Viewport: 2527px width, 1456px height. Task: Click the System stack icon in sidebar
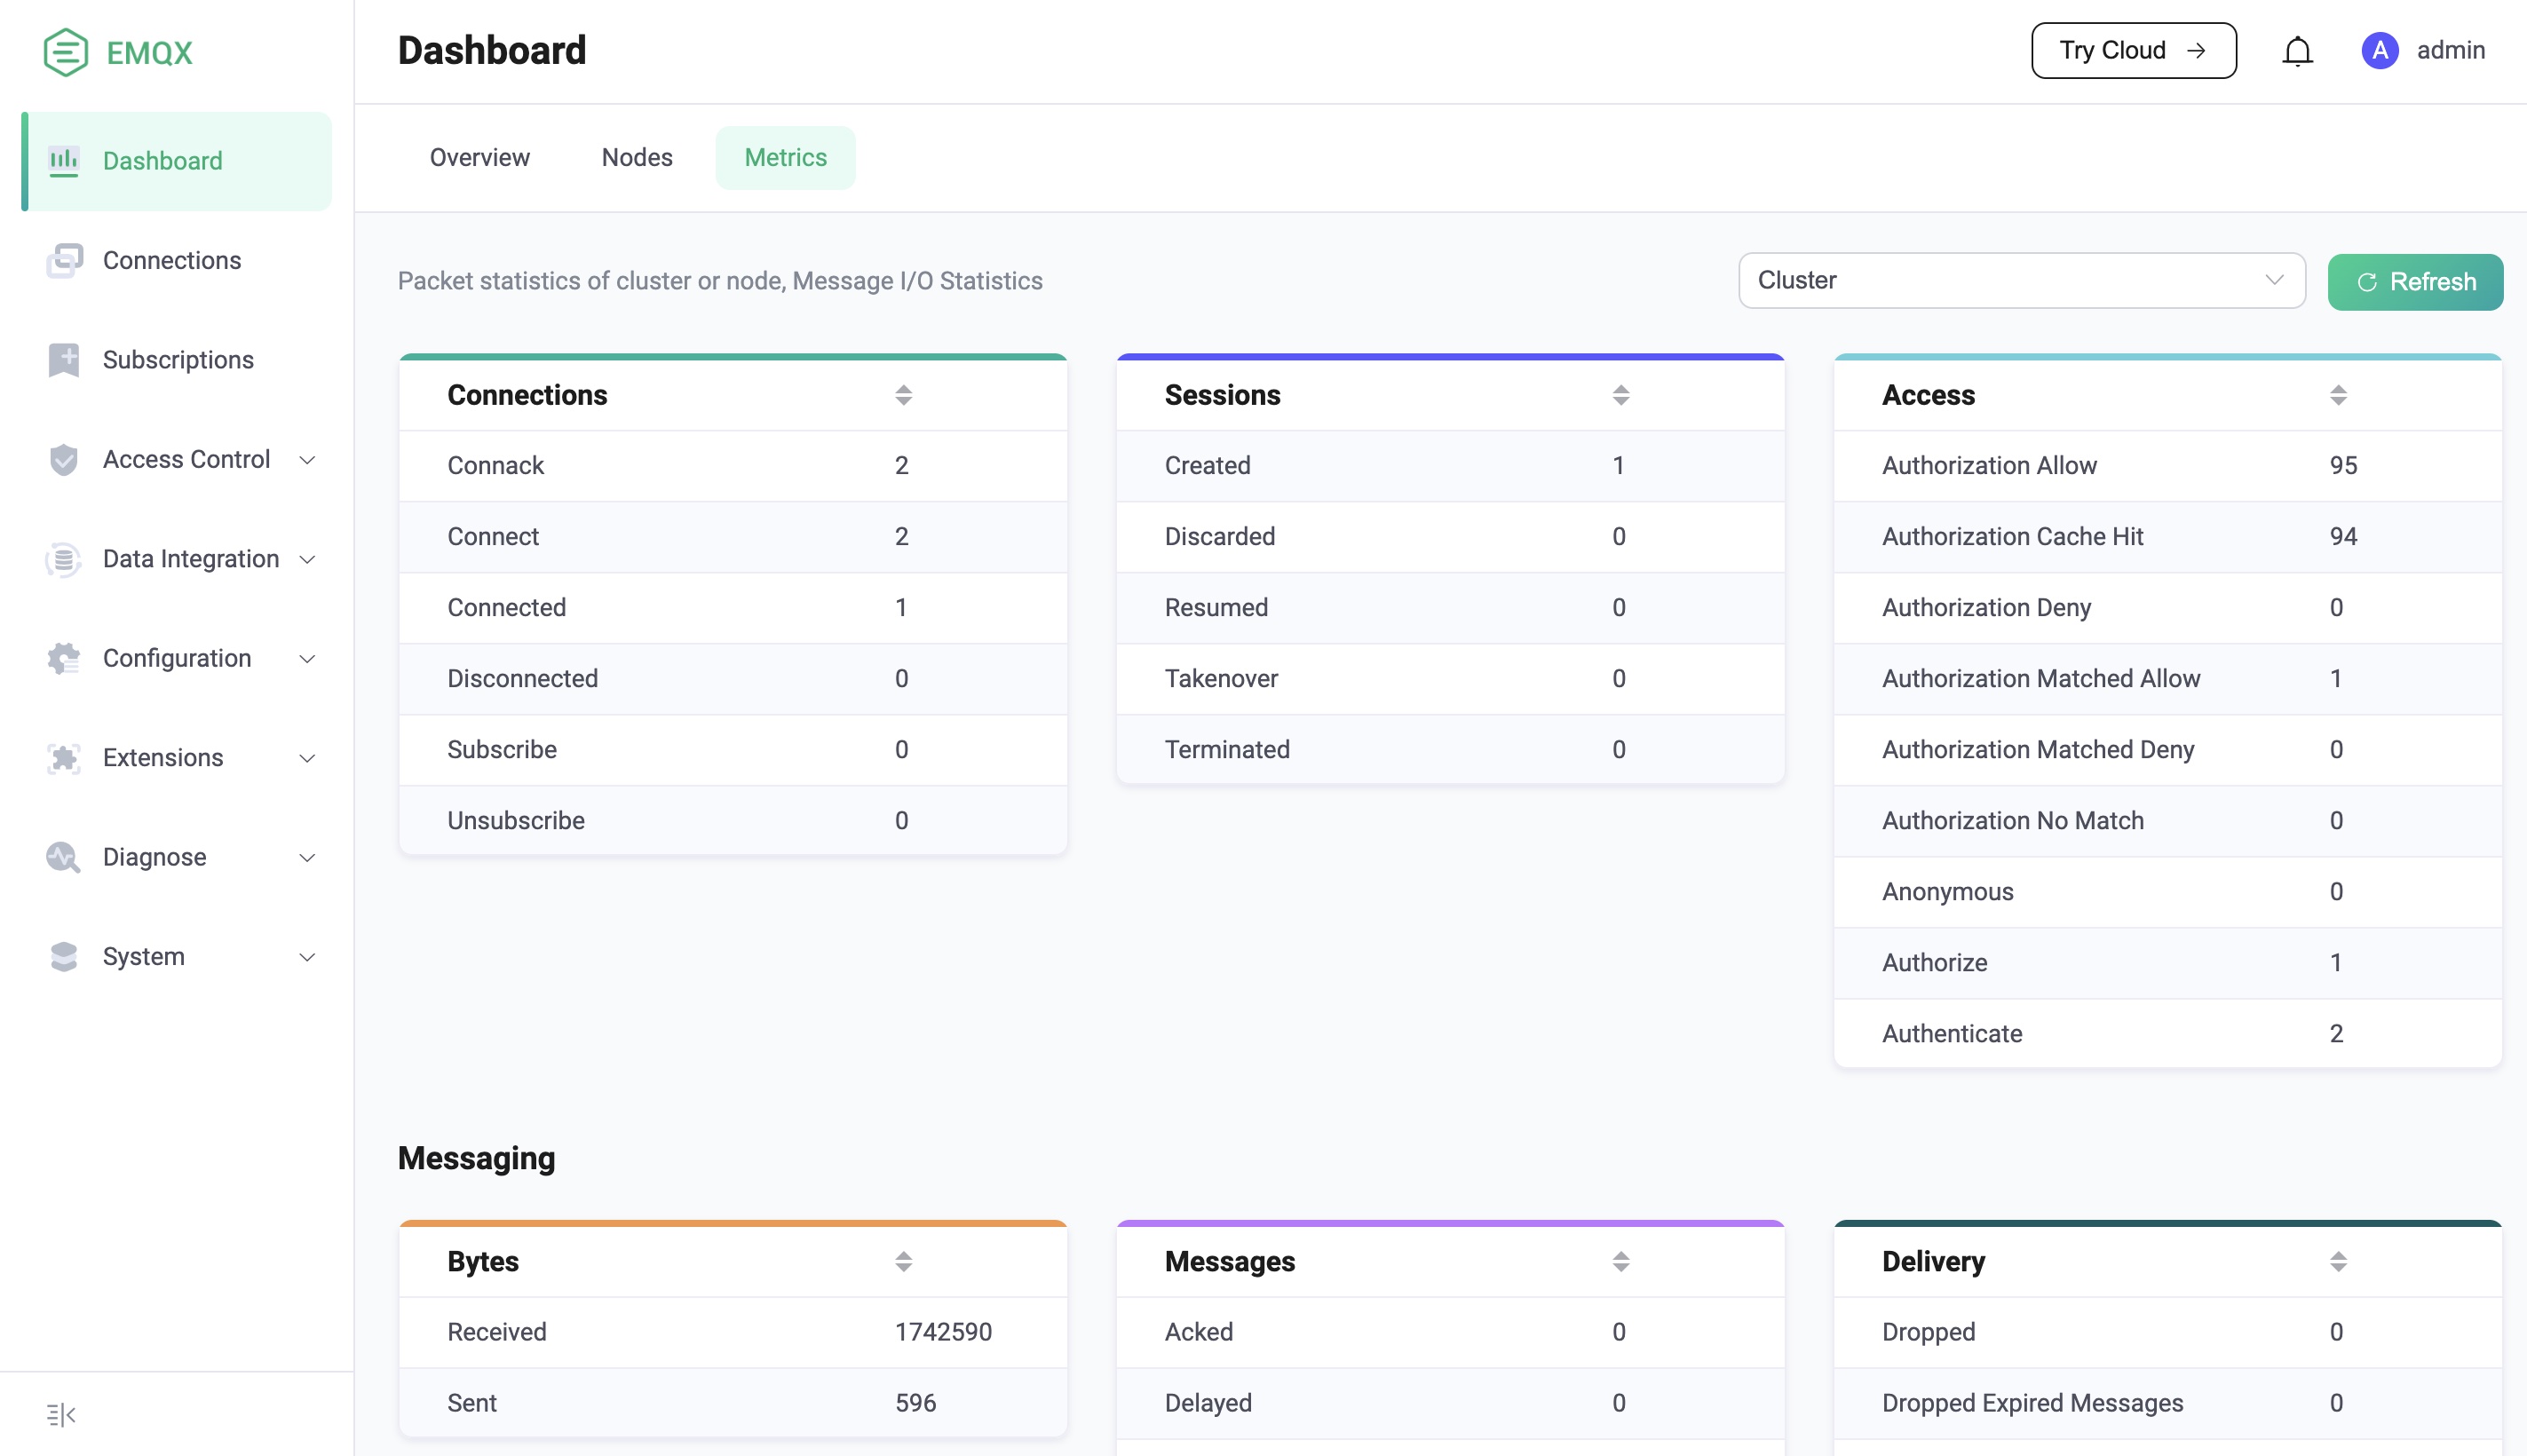coord(64,956)
